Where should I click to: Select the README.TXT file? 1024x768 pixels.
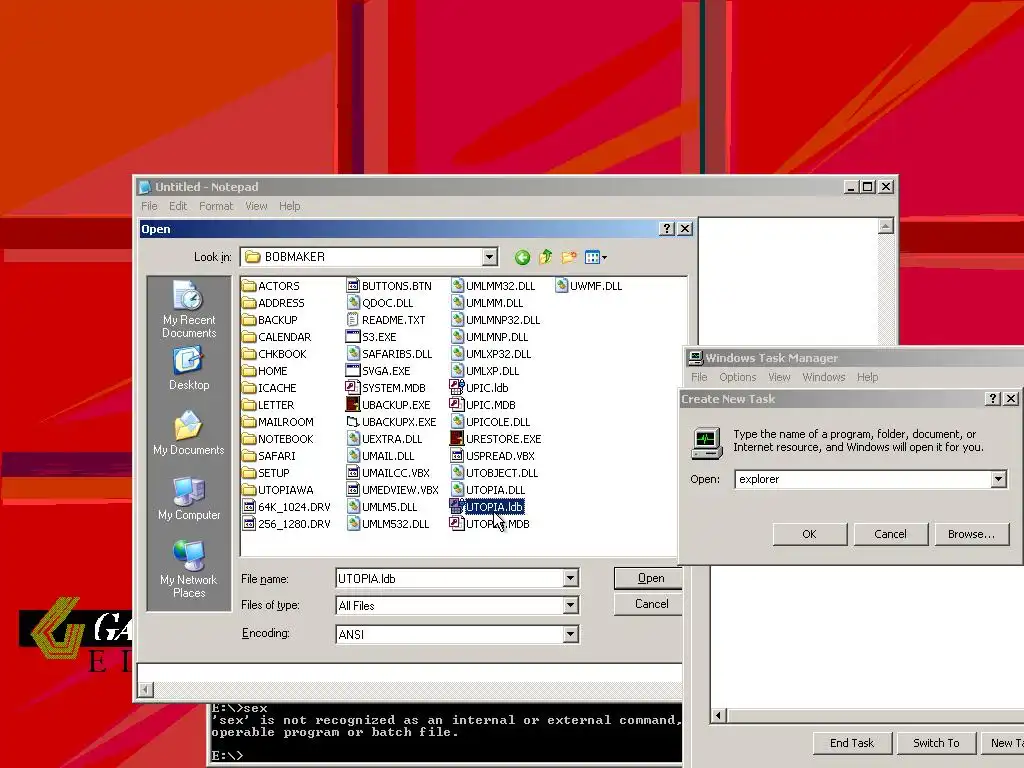click(x=386, y=320)
